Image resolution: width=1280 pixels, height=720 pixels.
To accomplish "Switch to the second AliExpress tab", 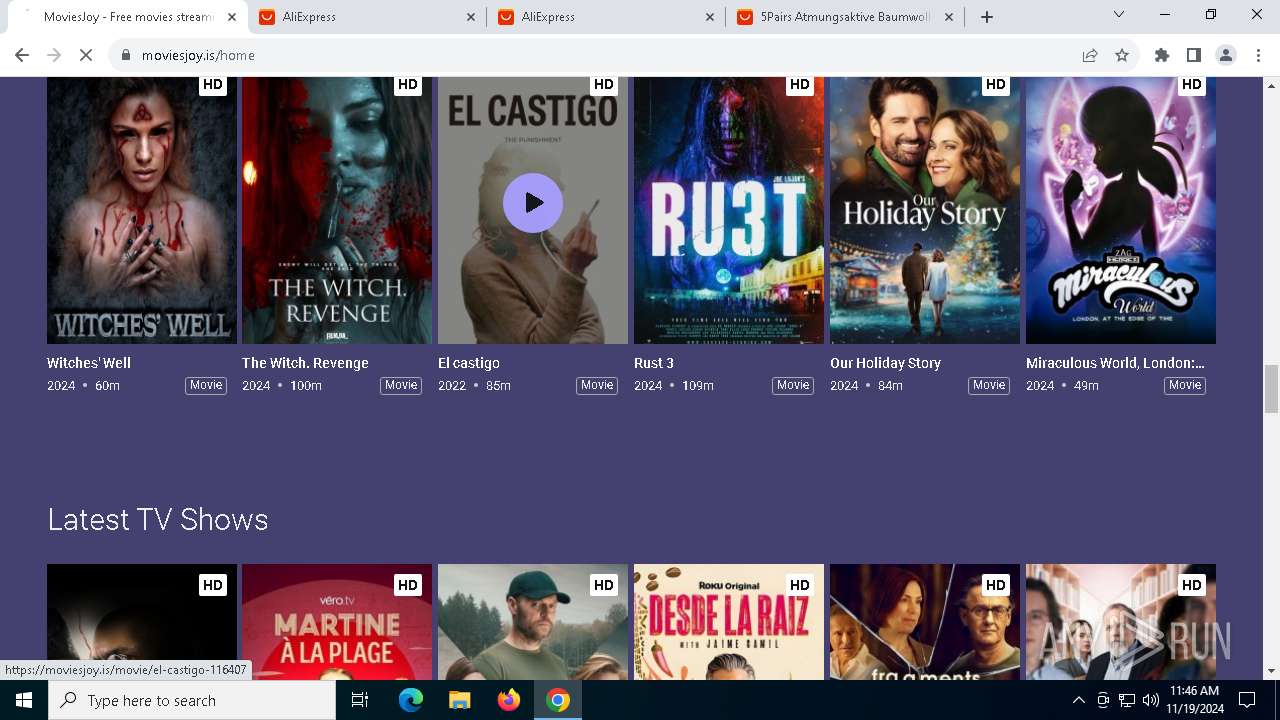I will (x=606, y=17).
